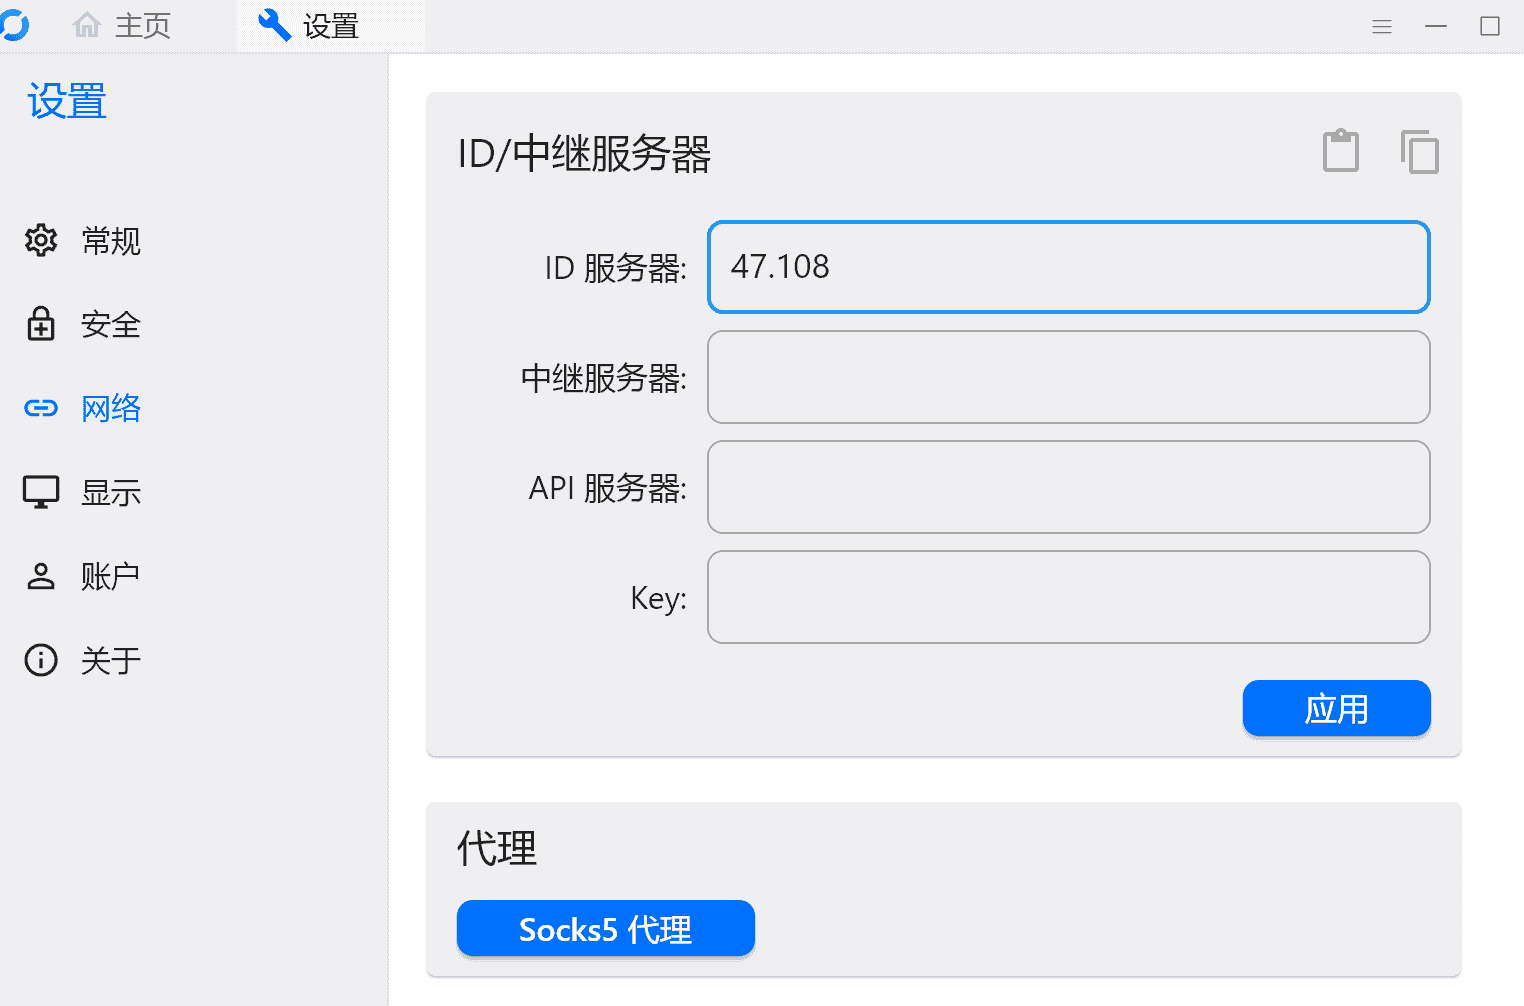Click the Key input field
This screenshot has width=1524, height=1006.
coord(1068,597)
